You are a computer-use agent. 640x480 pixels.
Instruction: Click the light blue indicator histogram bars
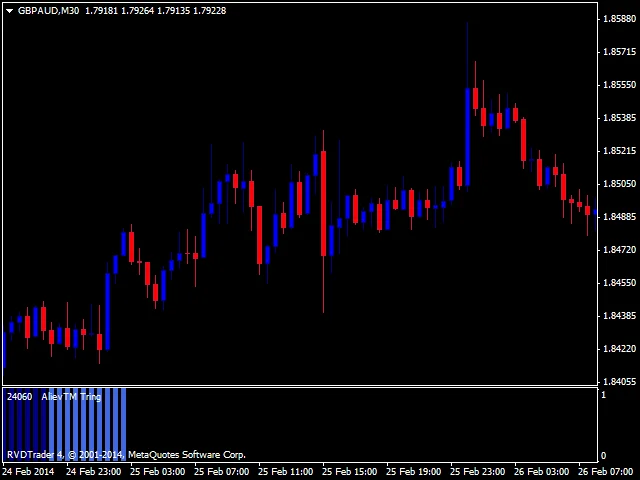pos(87,424)
